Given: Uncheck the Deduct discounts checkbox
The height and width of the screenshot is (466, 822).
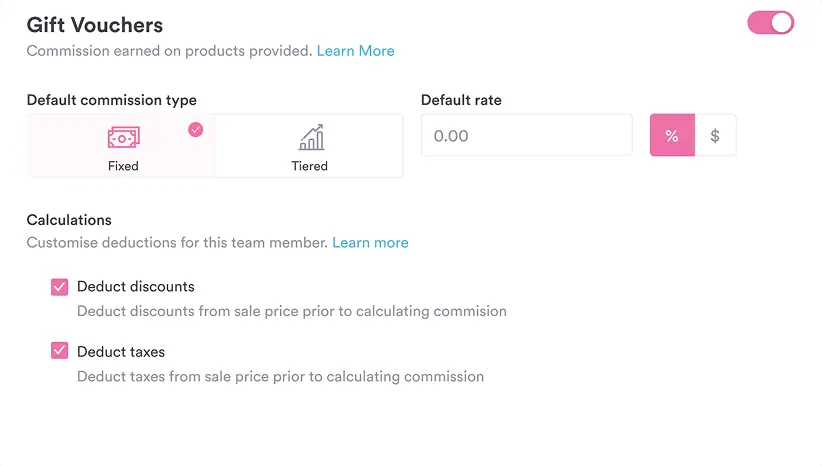Looking at the screenshot, I should point(59,287).
